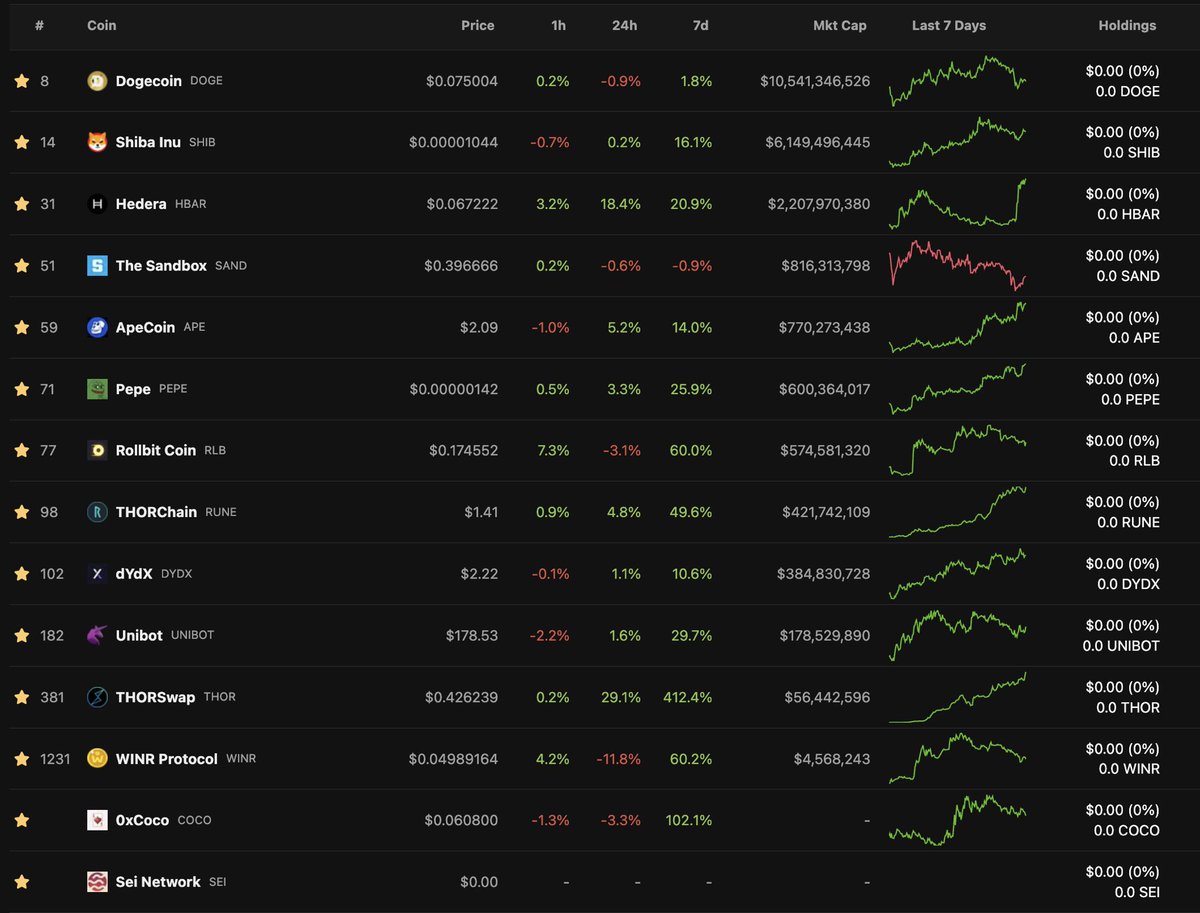Open the Pepe coin page

pyautogui.click(x=133, y=389)
